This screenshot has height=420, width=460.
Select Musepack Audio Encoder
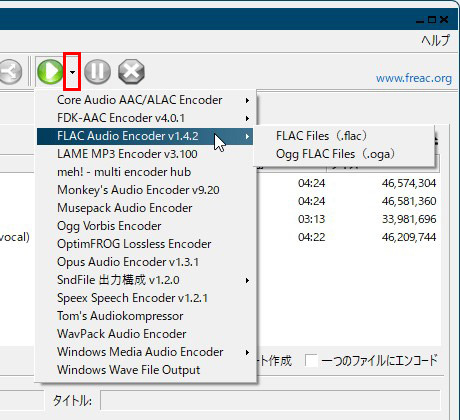click(x=145, y=208)
